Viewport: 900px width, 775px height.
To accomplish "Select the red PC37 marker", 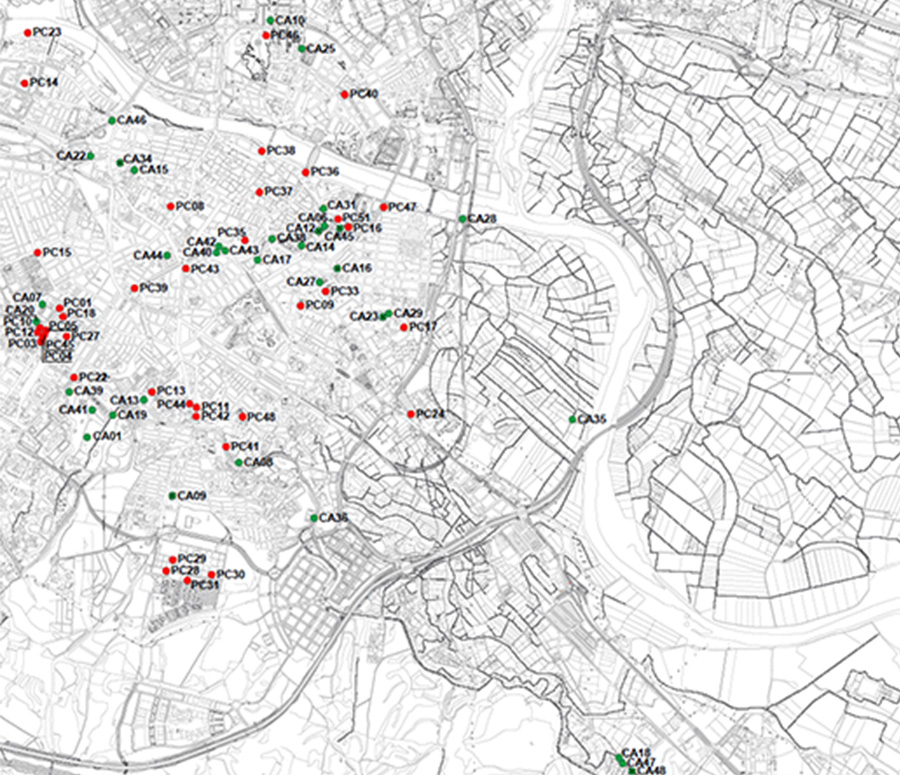I will [259, 191].
